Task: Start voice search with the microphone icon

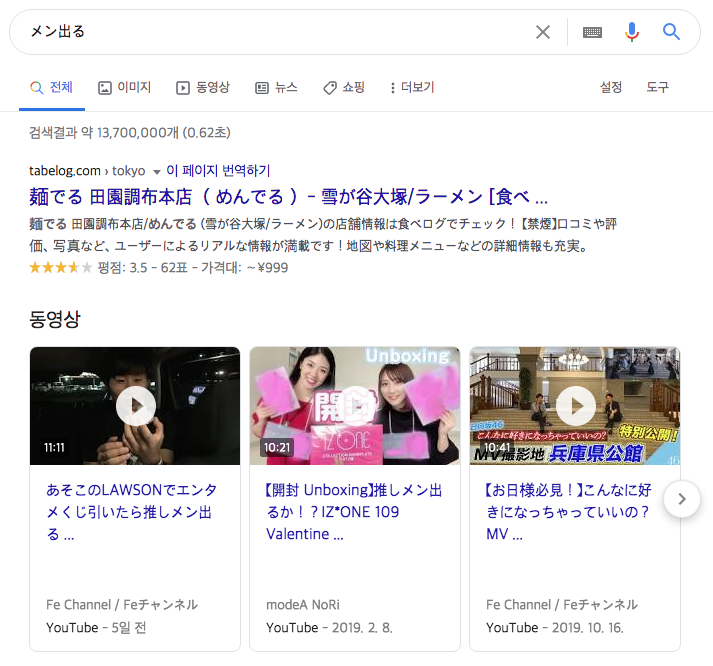Action: [x=632, y=32]
